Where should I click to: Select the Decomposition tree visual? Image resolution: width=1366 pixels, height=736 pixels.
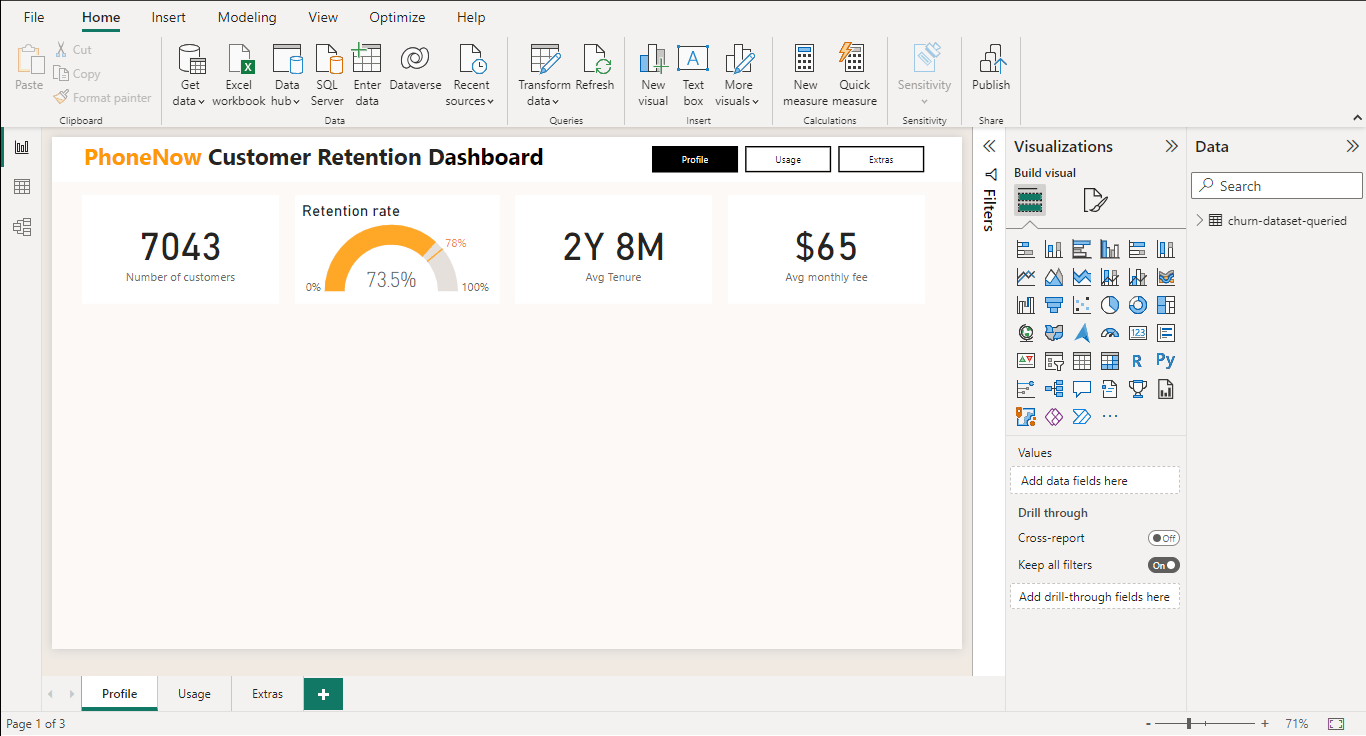pyautogui.click(x=1054, y=389)
